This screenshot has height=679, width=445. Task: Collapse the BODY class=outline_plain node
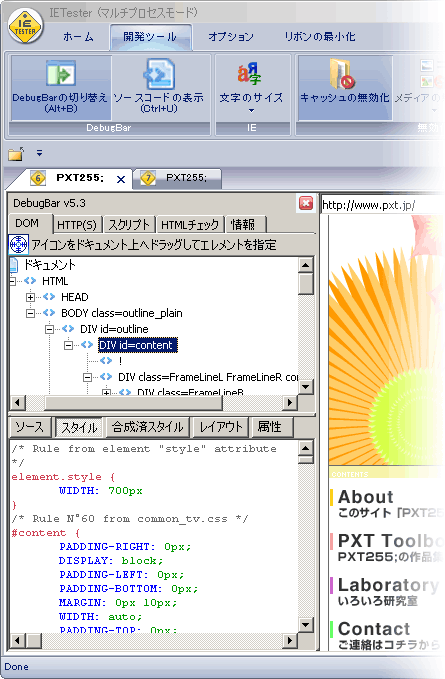[30, 313]
